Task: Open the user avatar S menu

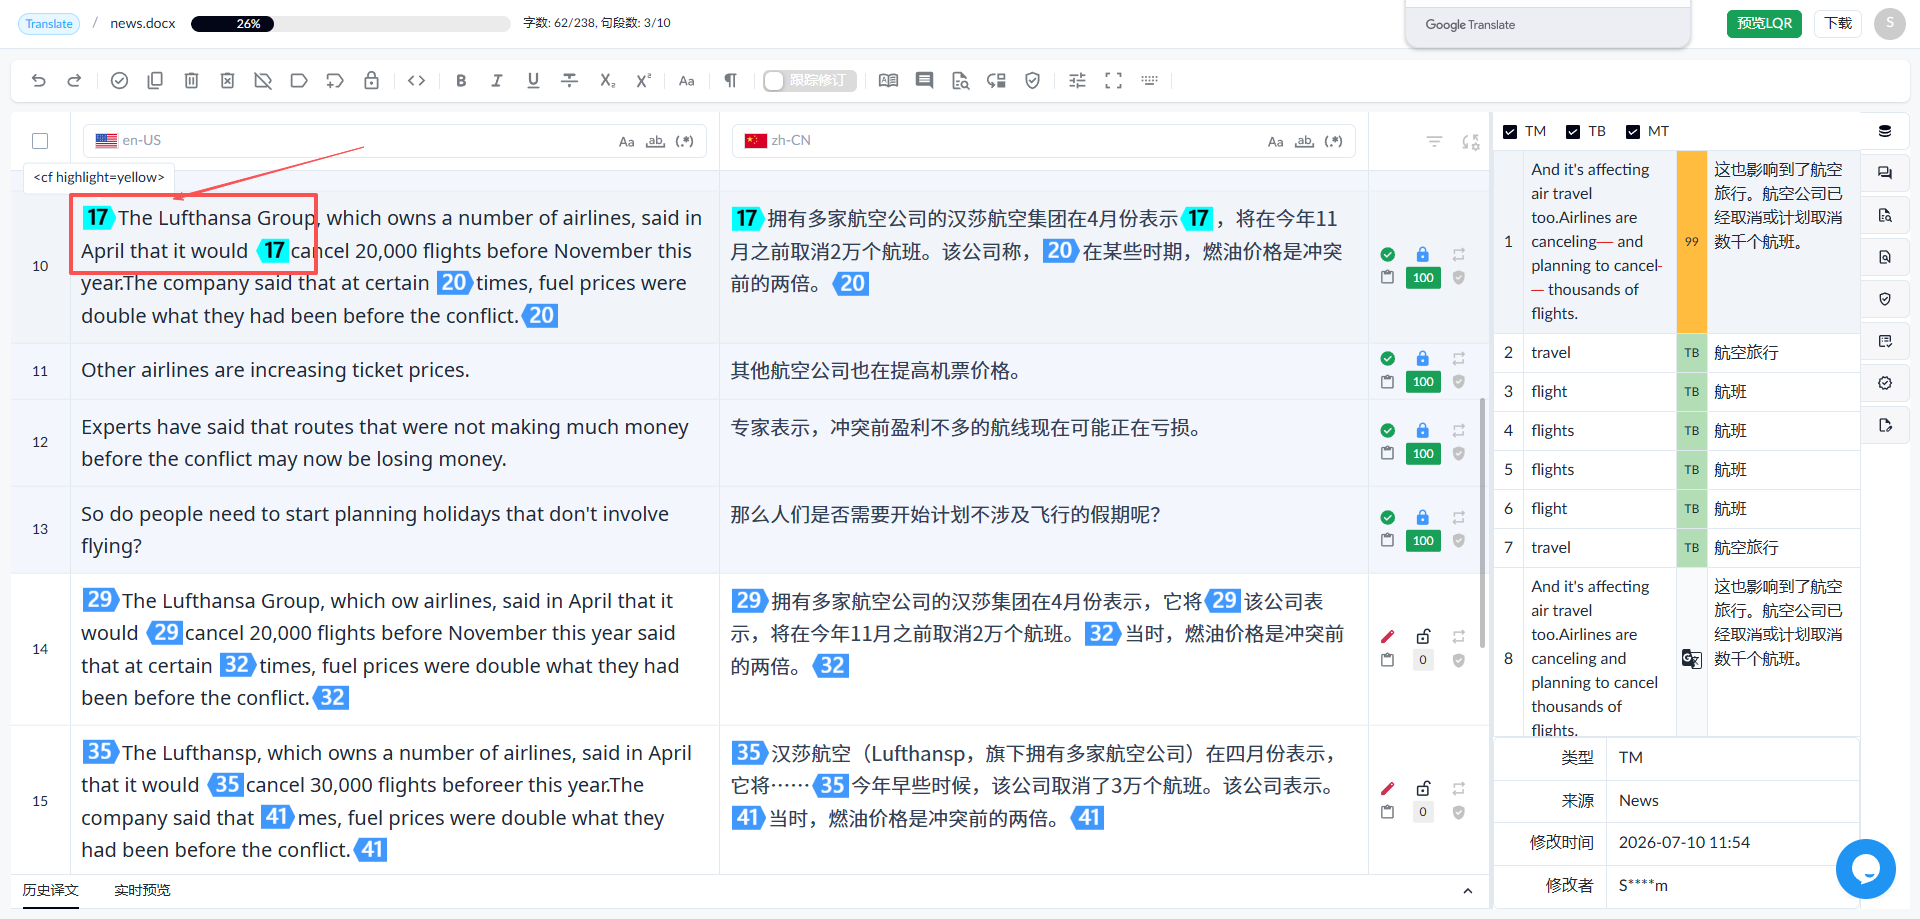Action: click(x=1889, y=24)
